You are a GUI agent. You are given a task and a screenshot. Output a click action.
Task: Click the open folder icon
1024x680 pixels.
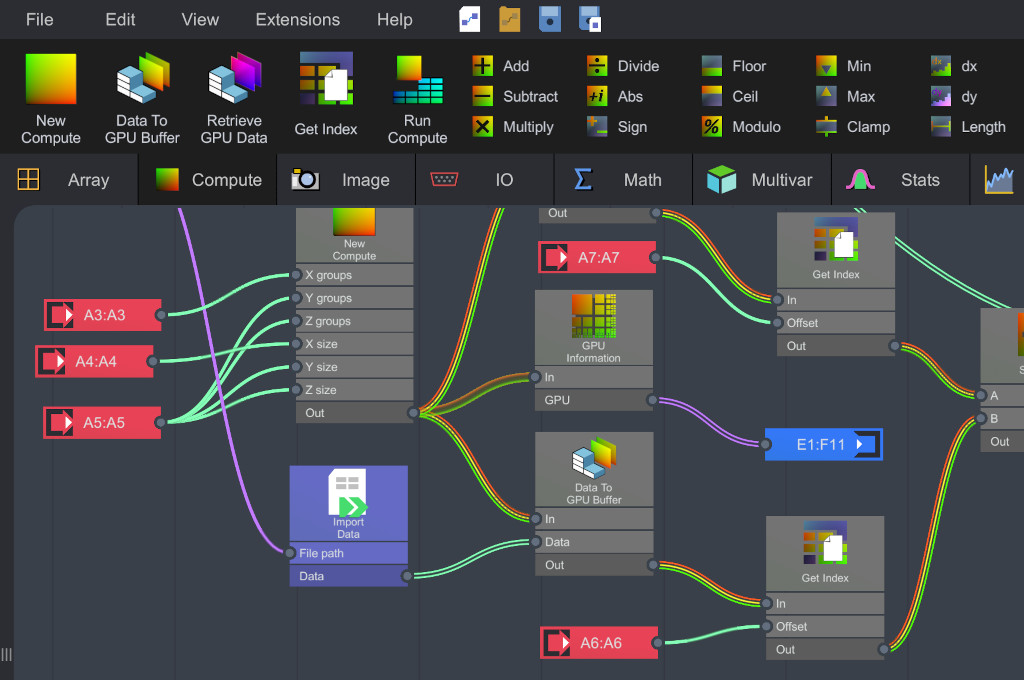[510, 19]
